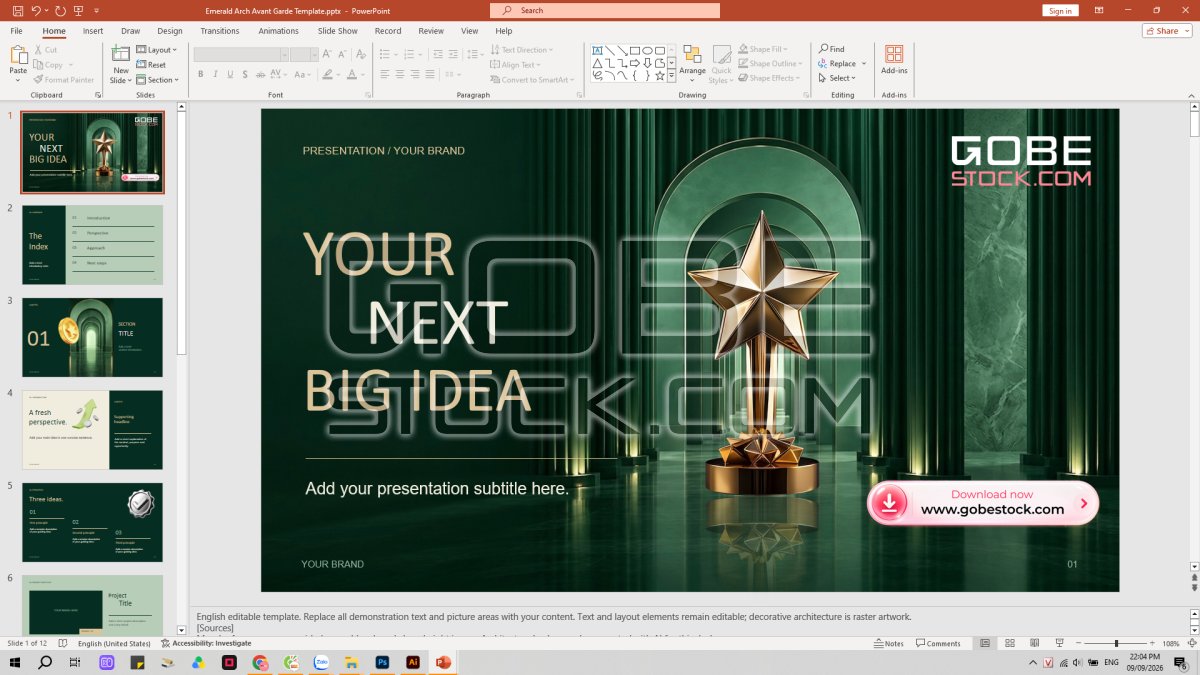This screenshot has width=1200, height=675.
Task: Expand the shapes gallery More arrow
Action: 672,76
